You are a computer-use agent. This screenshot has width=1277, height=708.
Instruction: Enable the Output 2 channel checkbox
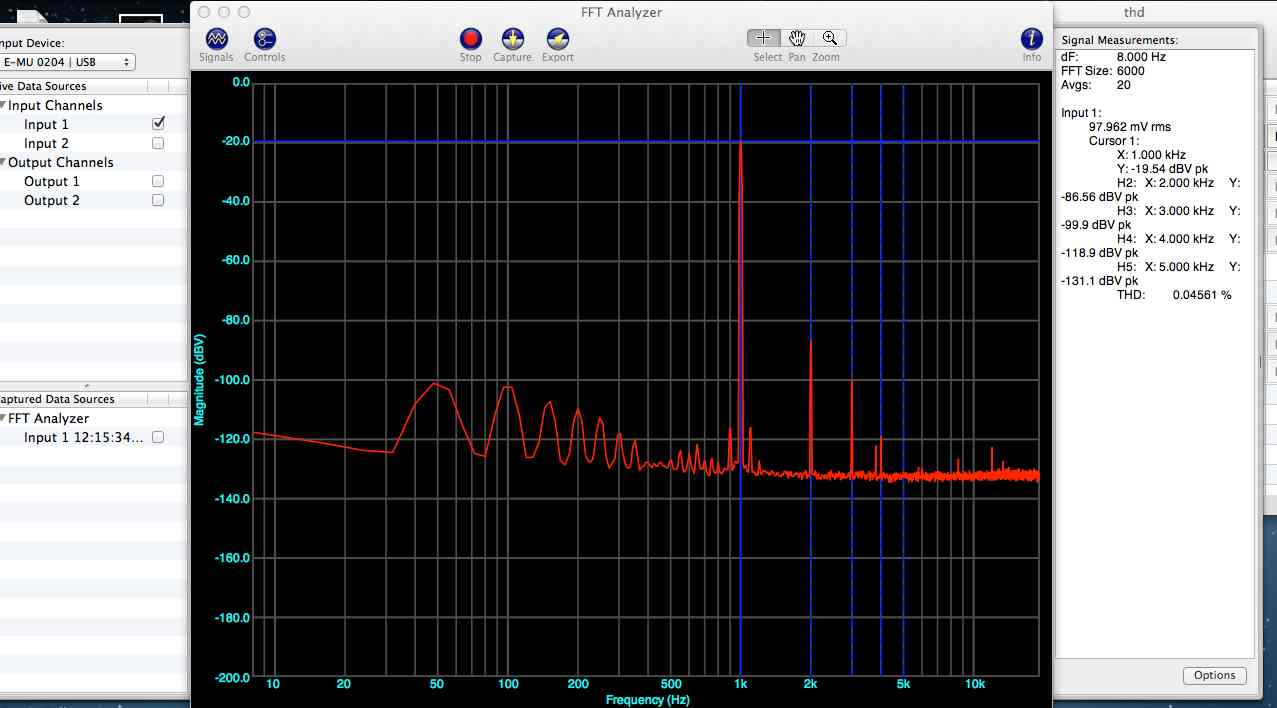(158, 200)
